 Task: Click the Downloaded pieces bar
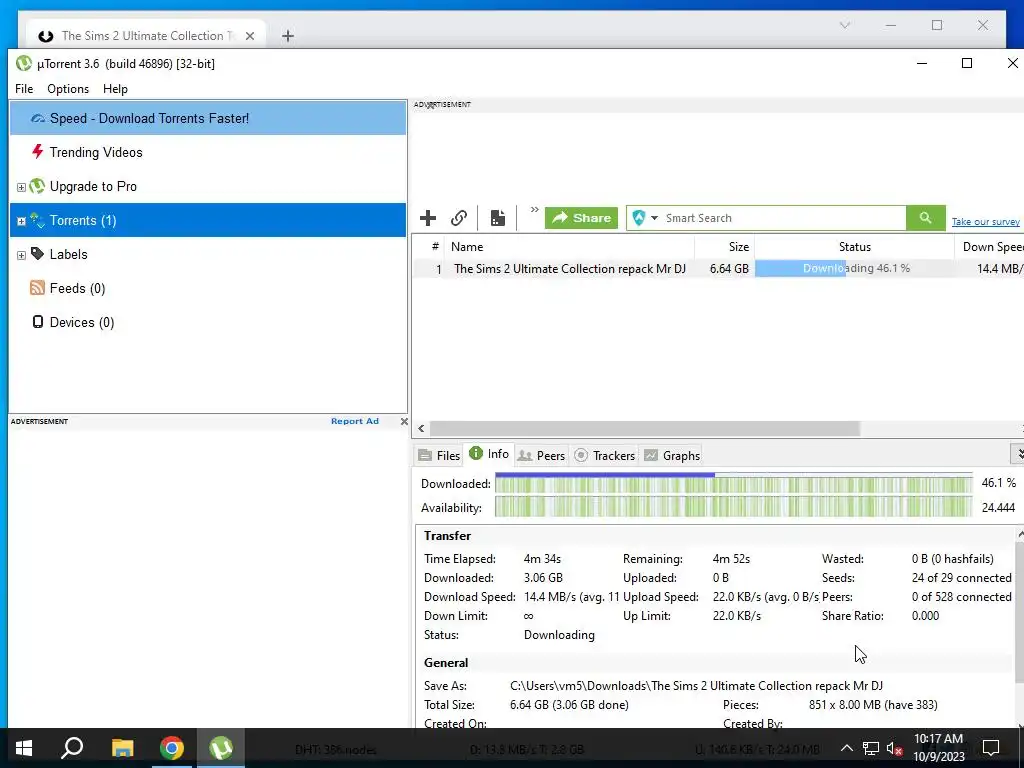tap(733, 483)
